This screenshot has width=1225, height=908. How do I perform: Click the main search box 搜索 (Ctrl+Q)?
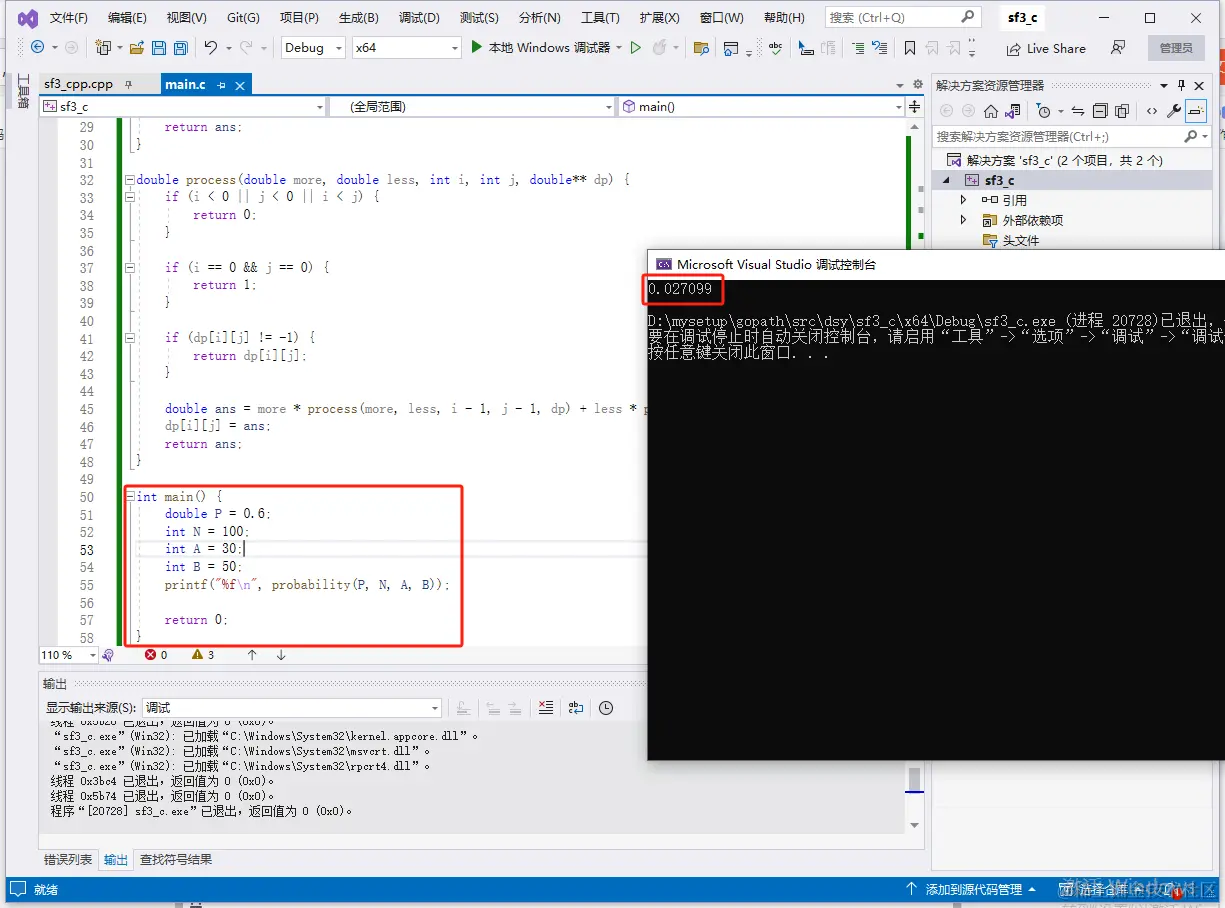pos(902,17)
